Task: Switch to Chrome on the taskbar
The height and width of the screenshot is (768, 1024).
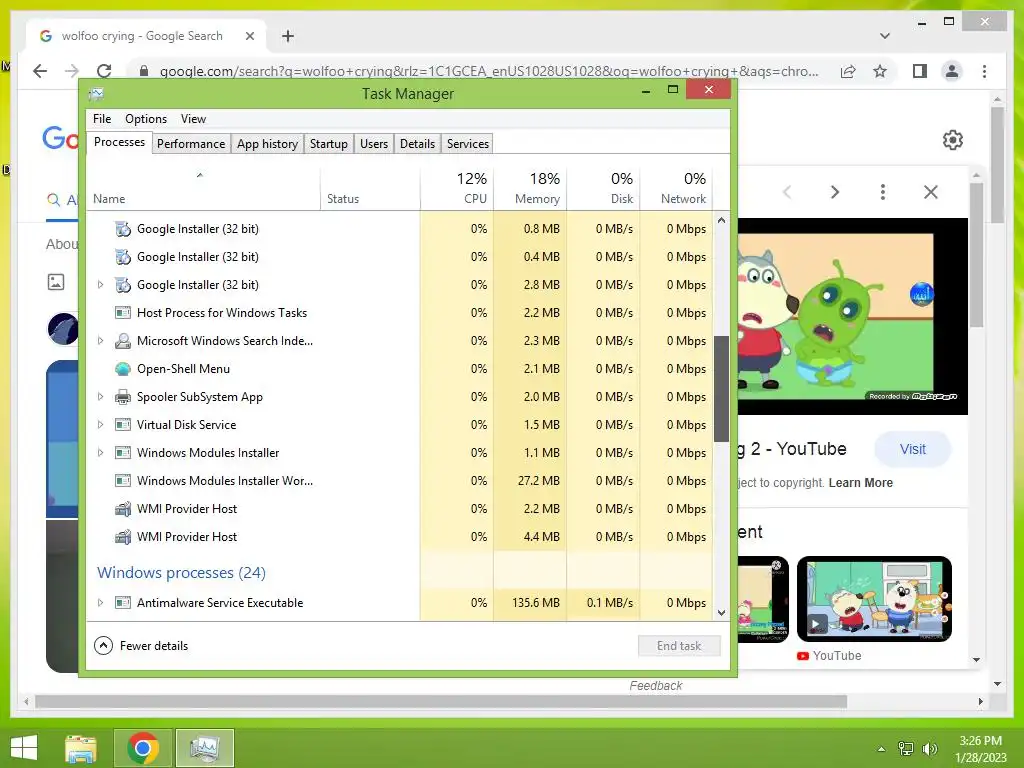Action: tap(142, 748)
